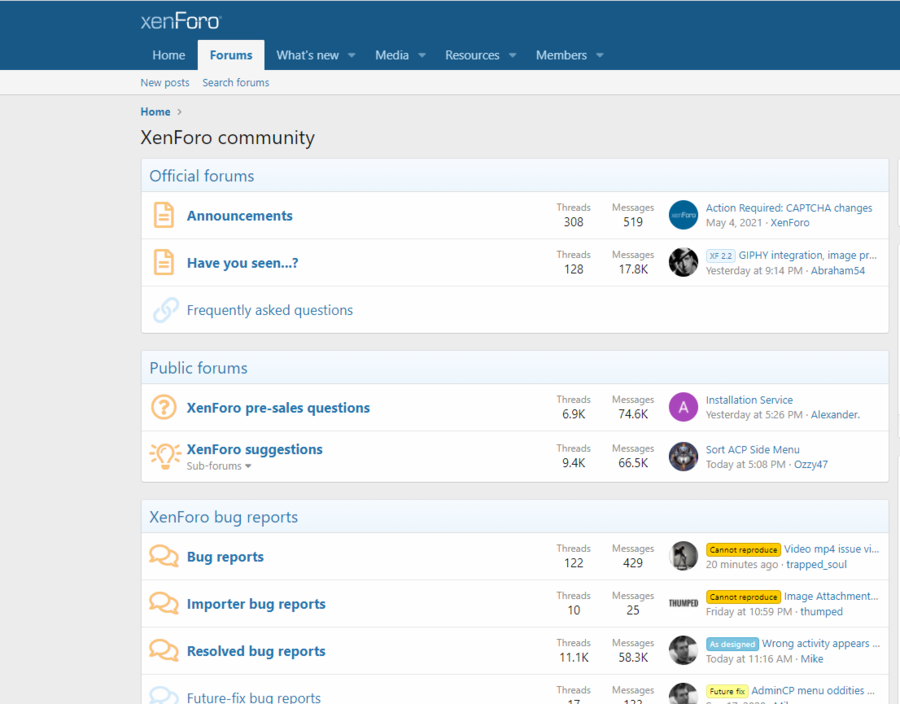Click the trapped_soul username link
This screenshot has height=704, width=900.
(816, 564)
